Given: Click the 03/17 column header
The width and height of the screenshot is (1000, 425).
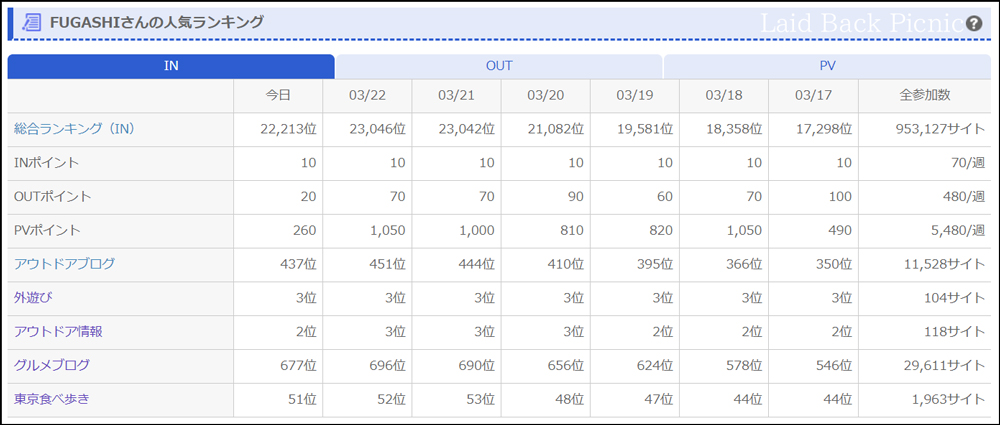Looking at the screenshot, I should (x=814, y=95).
